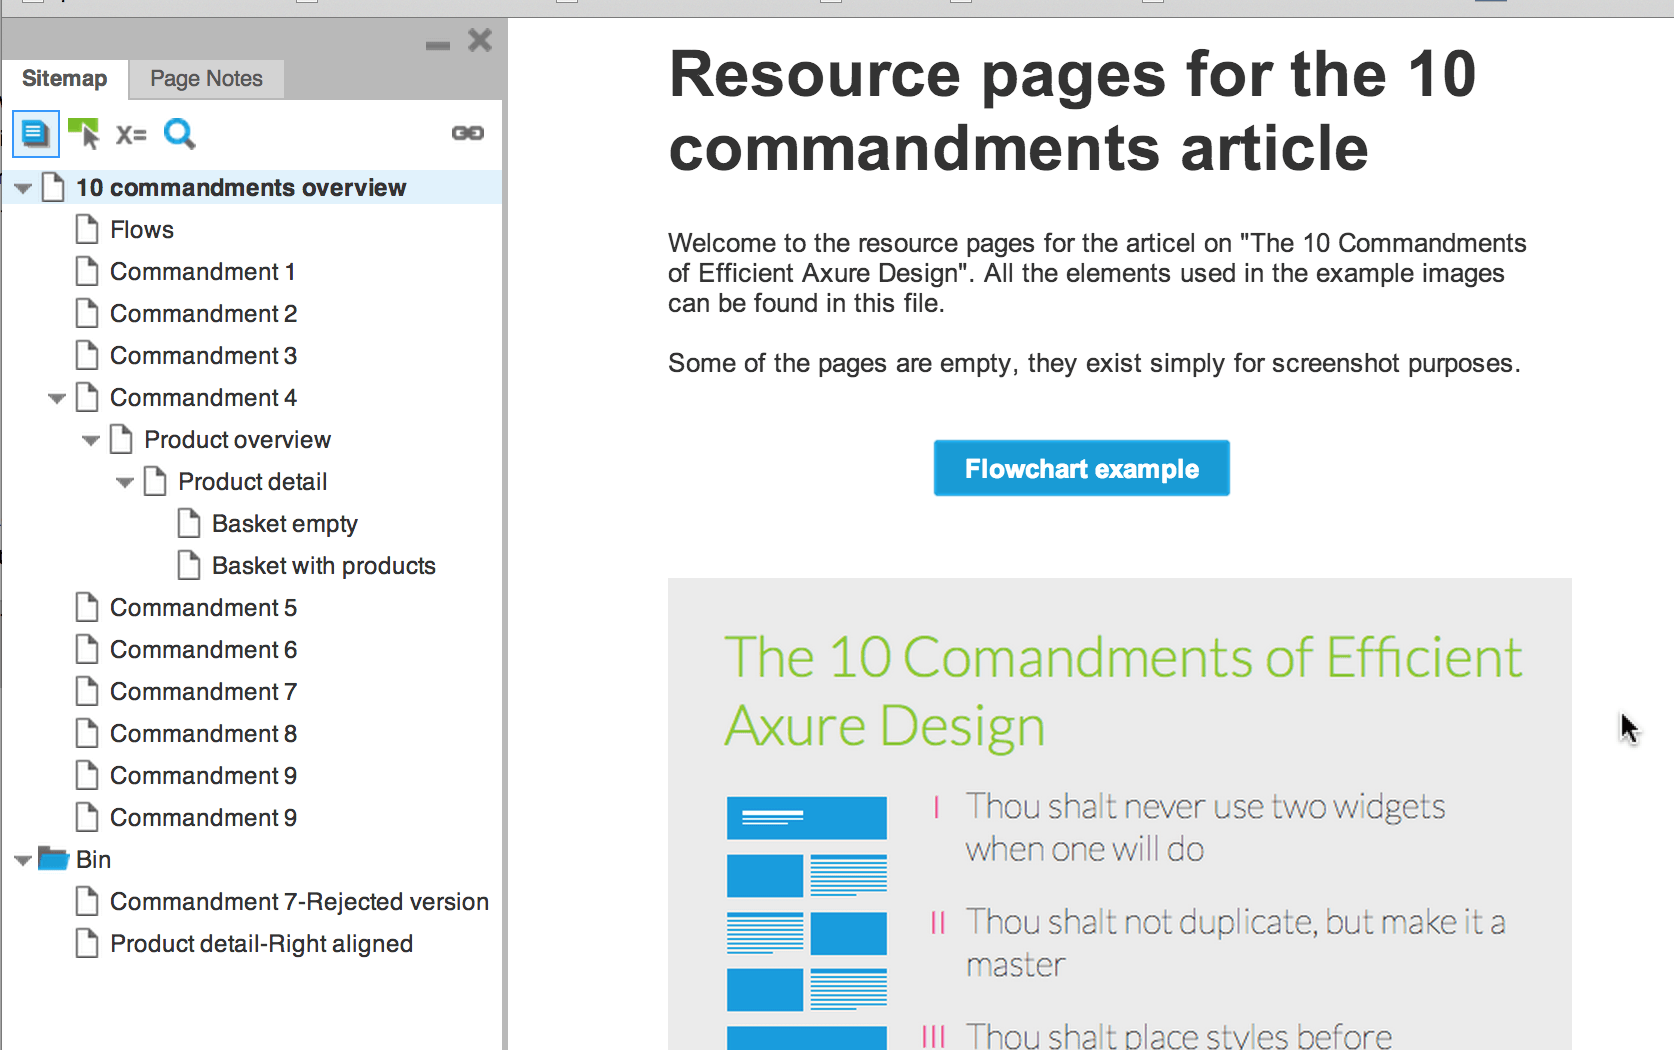The image size is (1674, 1050).
Task: Open the Product detail page
Action: (252, 482)
